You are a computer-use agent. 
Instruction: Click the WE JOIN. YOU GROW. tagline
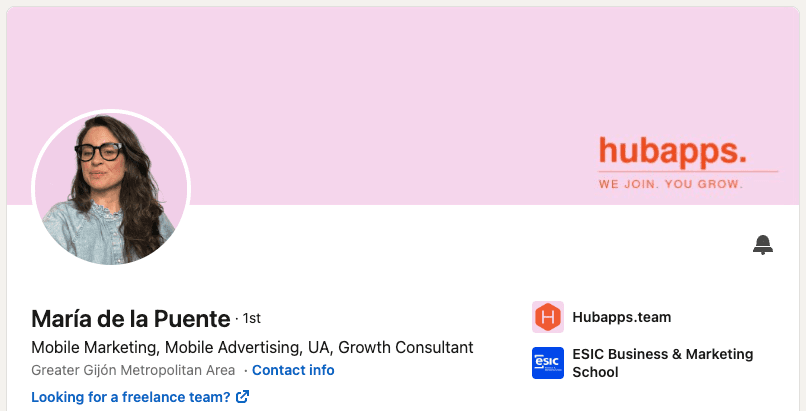(671, 184)
